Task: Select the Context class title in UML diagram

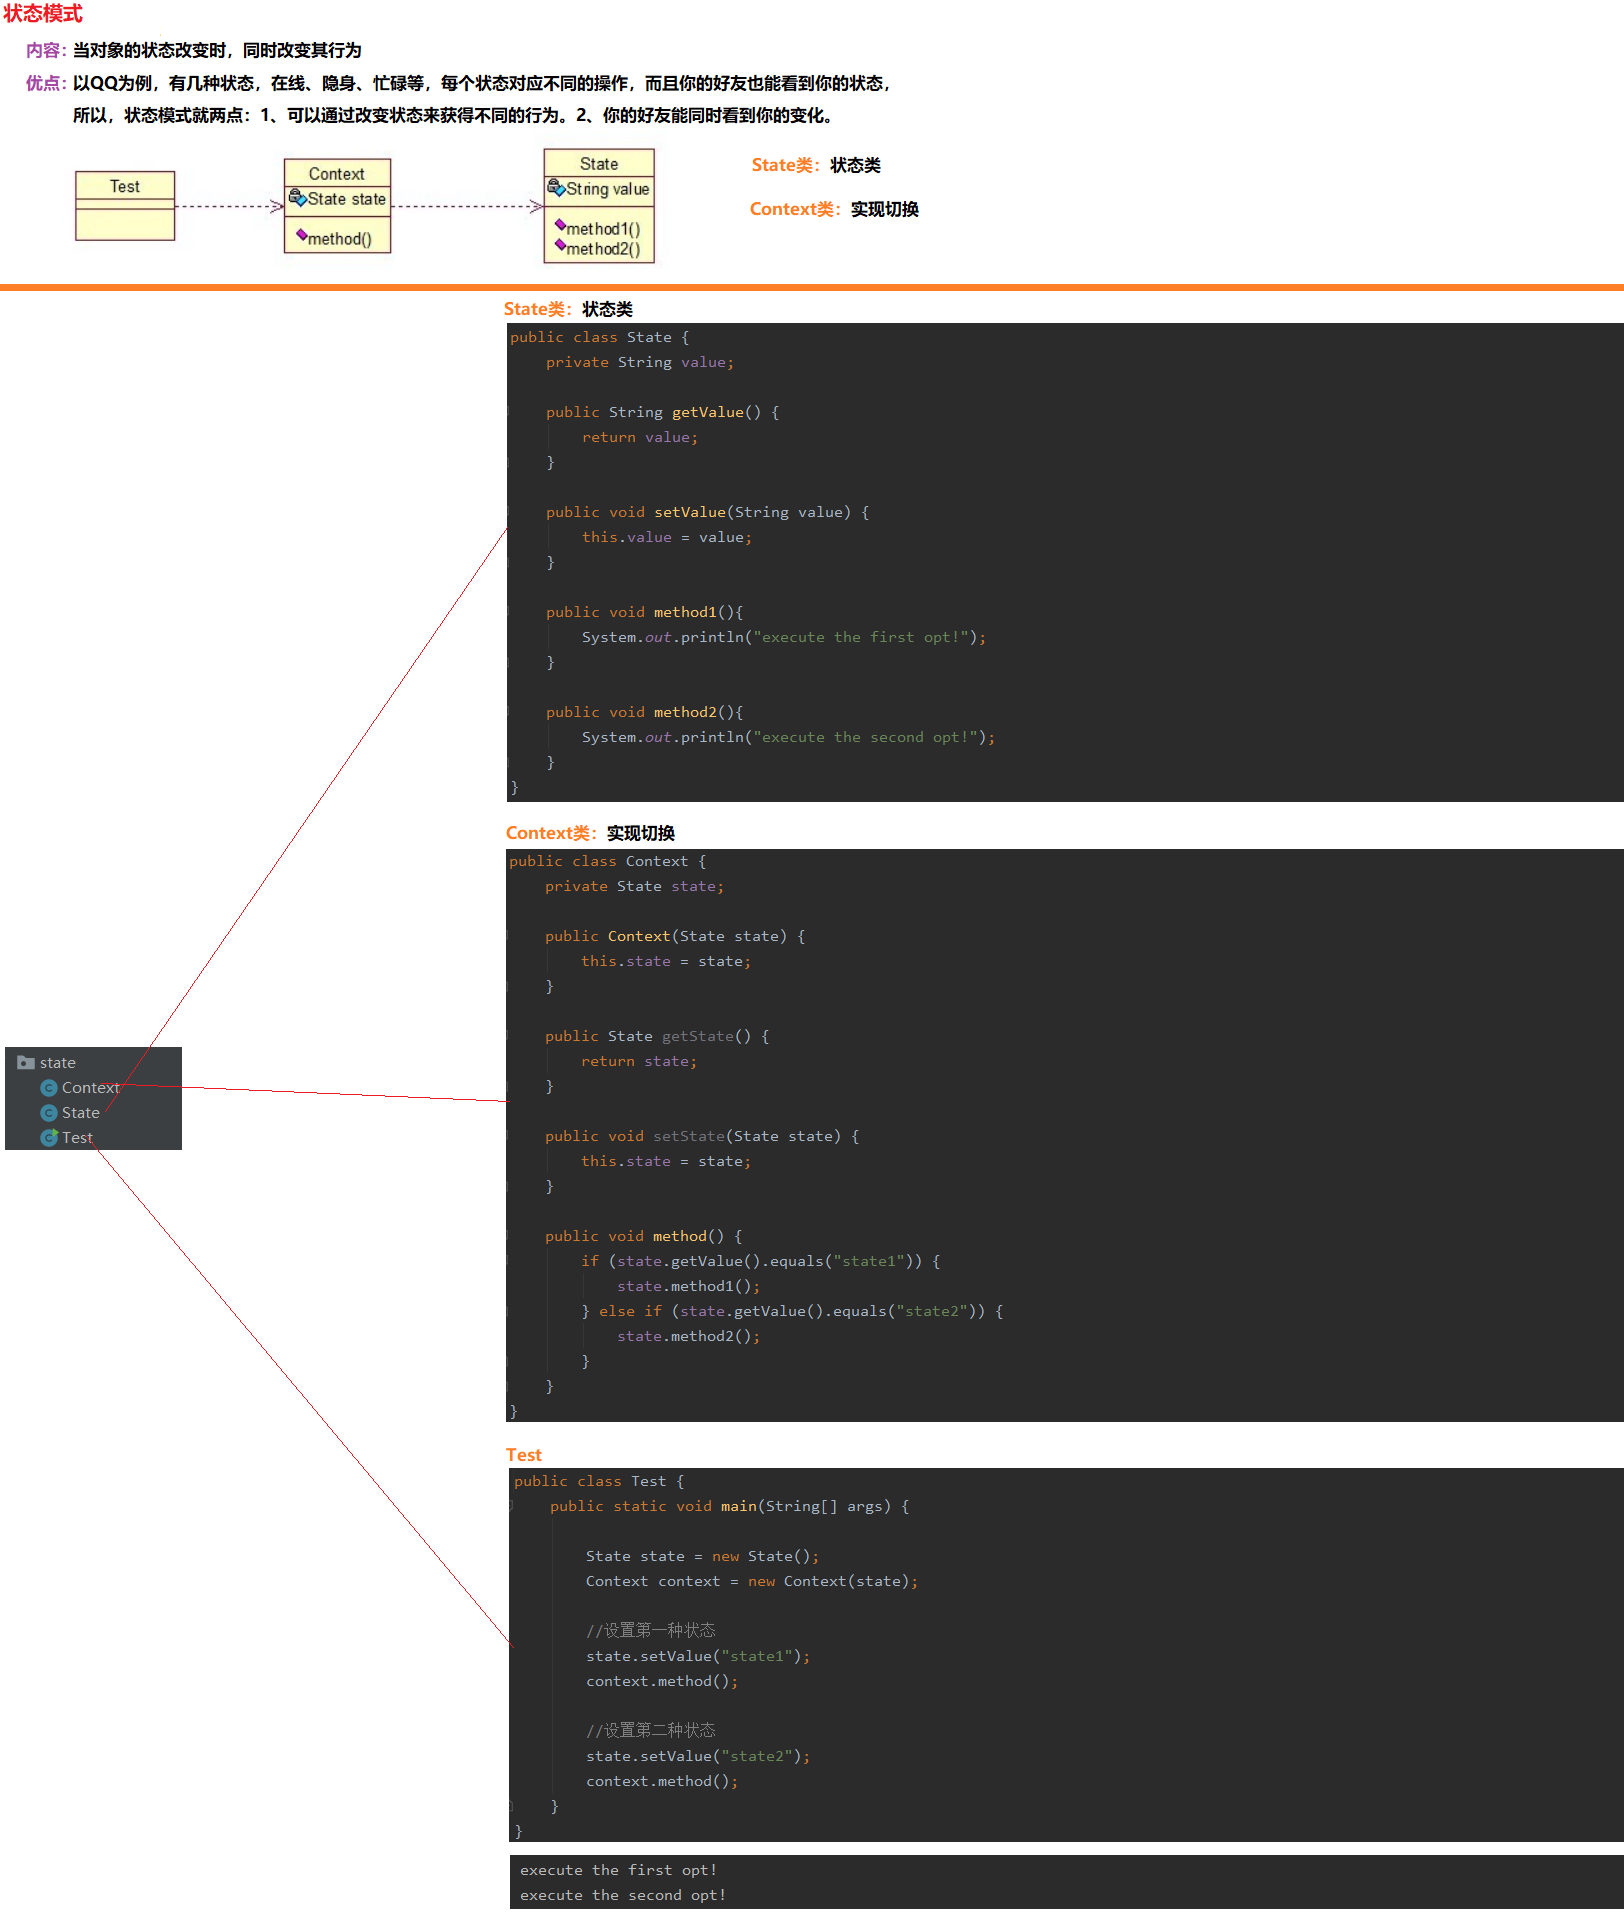Action: tap(336, 173)
